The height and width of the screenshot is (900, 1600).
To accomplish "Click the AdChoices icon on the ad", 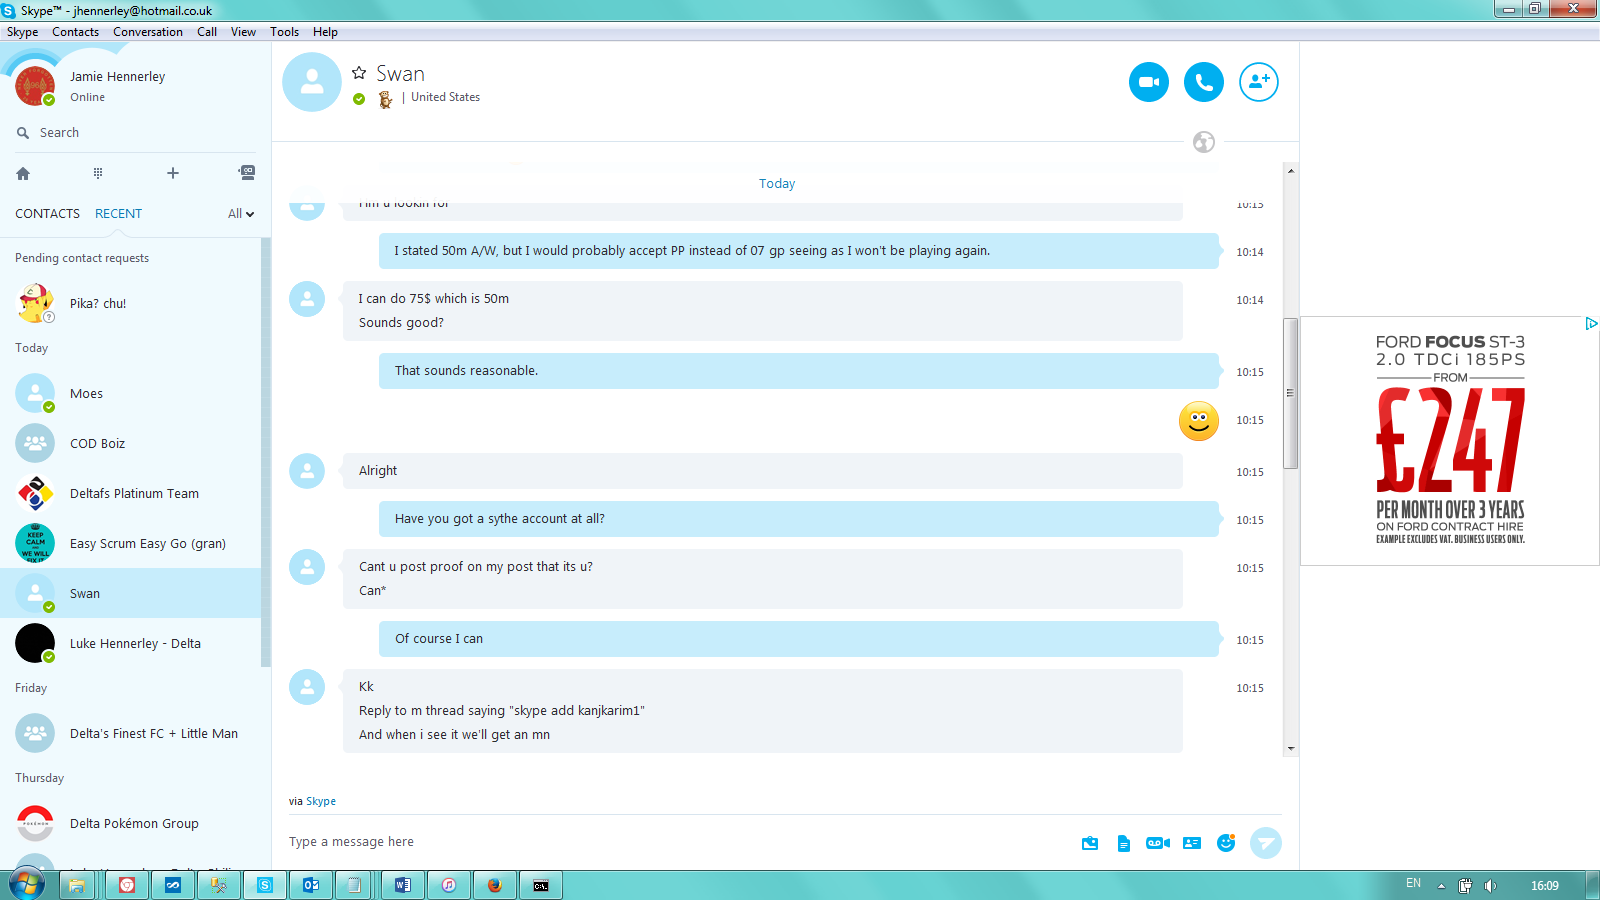I will (1591, 324).
